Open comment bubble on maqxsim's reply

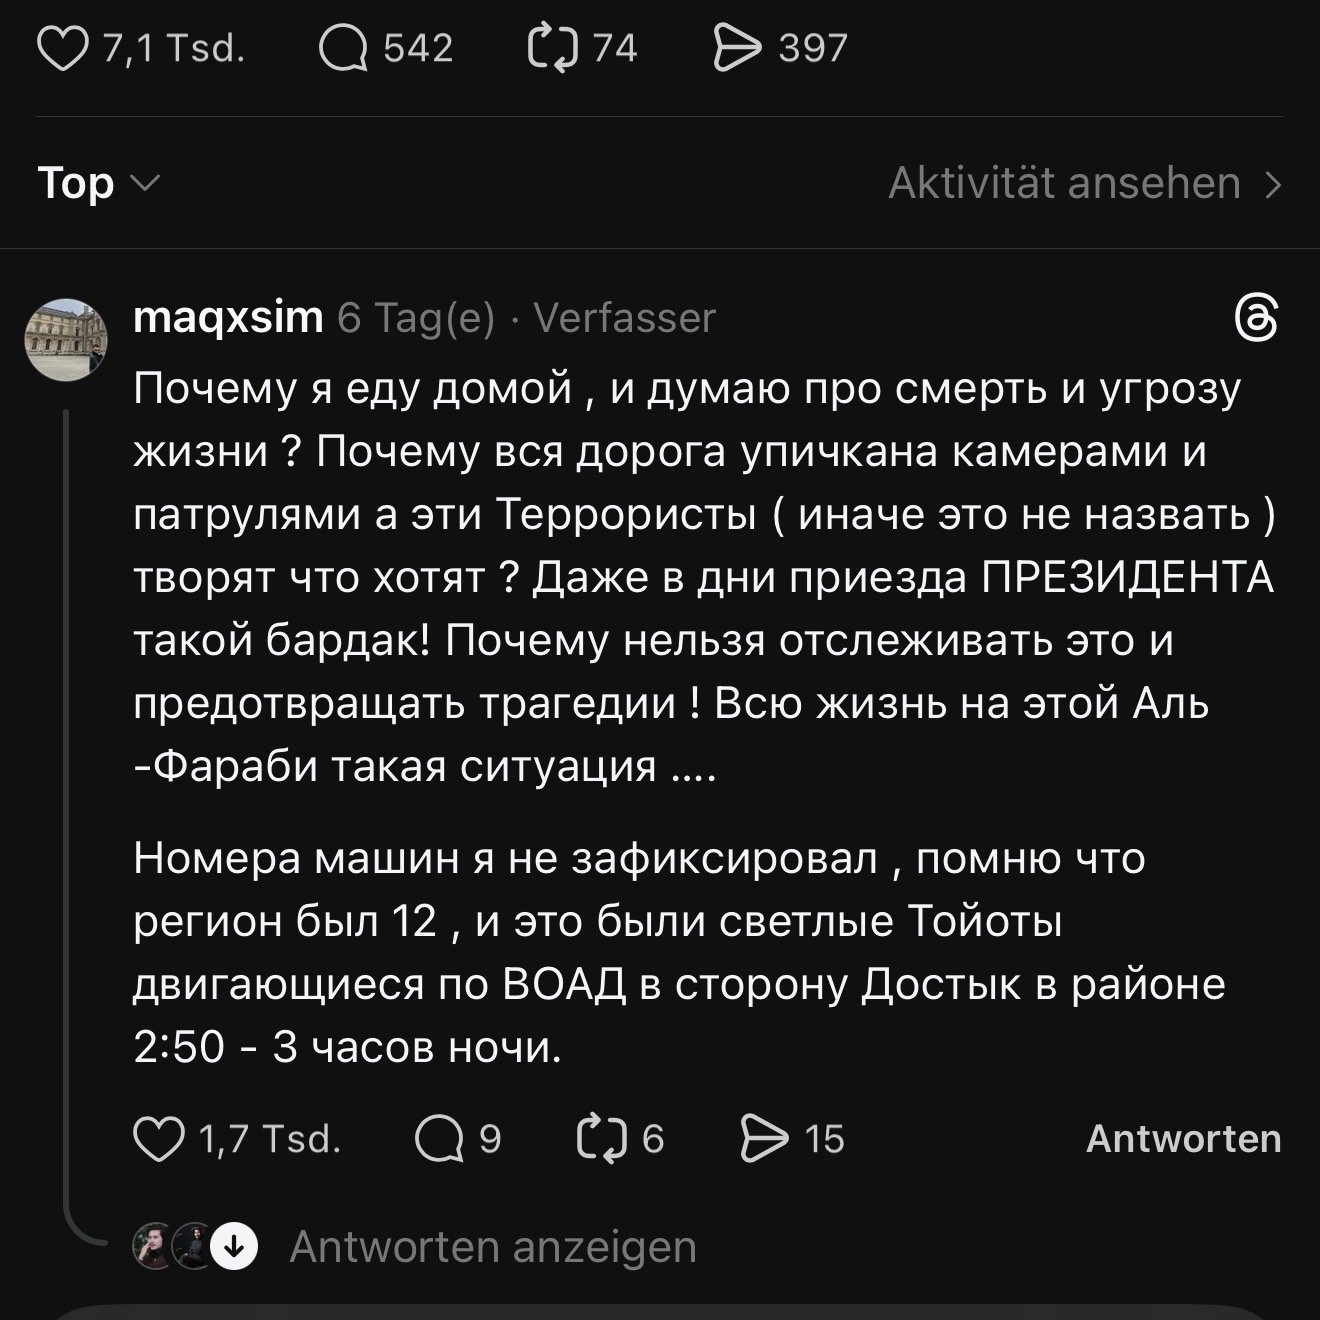click(x=437, y=1140)
